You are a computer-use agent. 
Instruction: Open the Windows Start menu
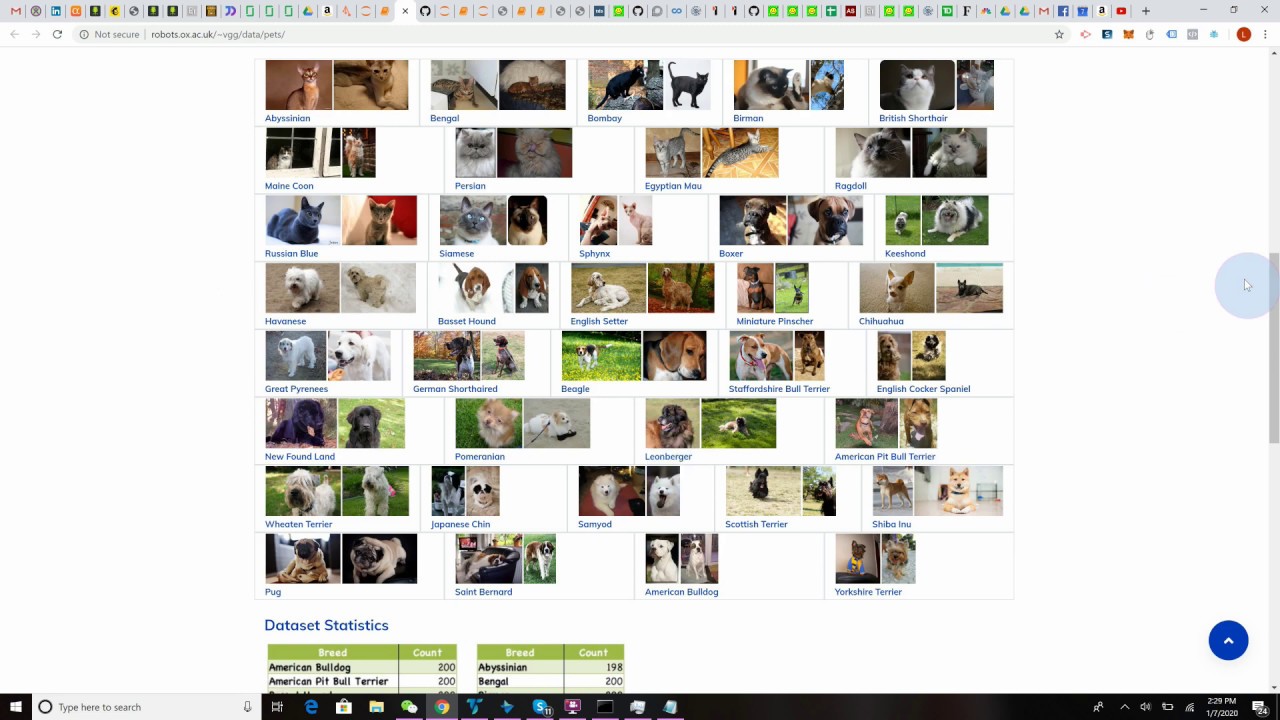(x=15, y=707)
